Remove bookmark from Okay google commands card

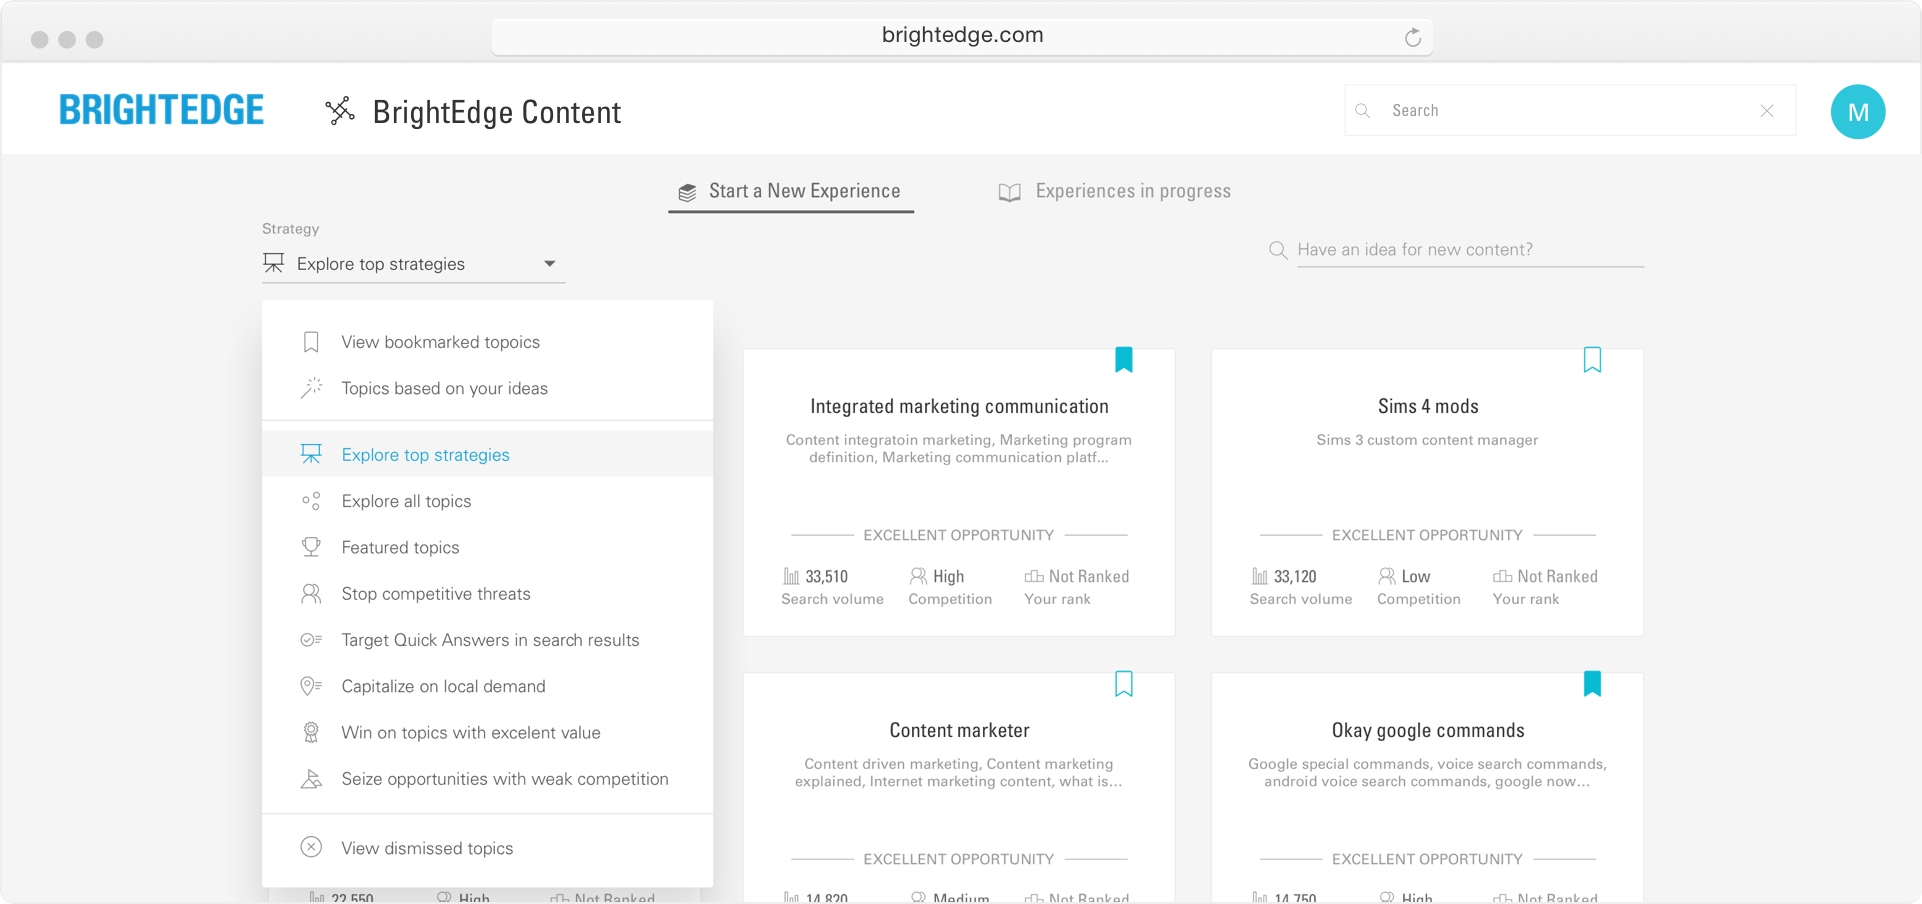coord(1592,684)
